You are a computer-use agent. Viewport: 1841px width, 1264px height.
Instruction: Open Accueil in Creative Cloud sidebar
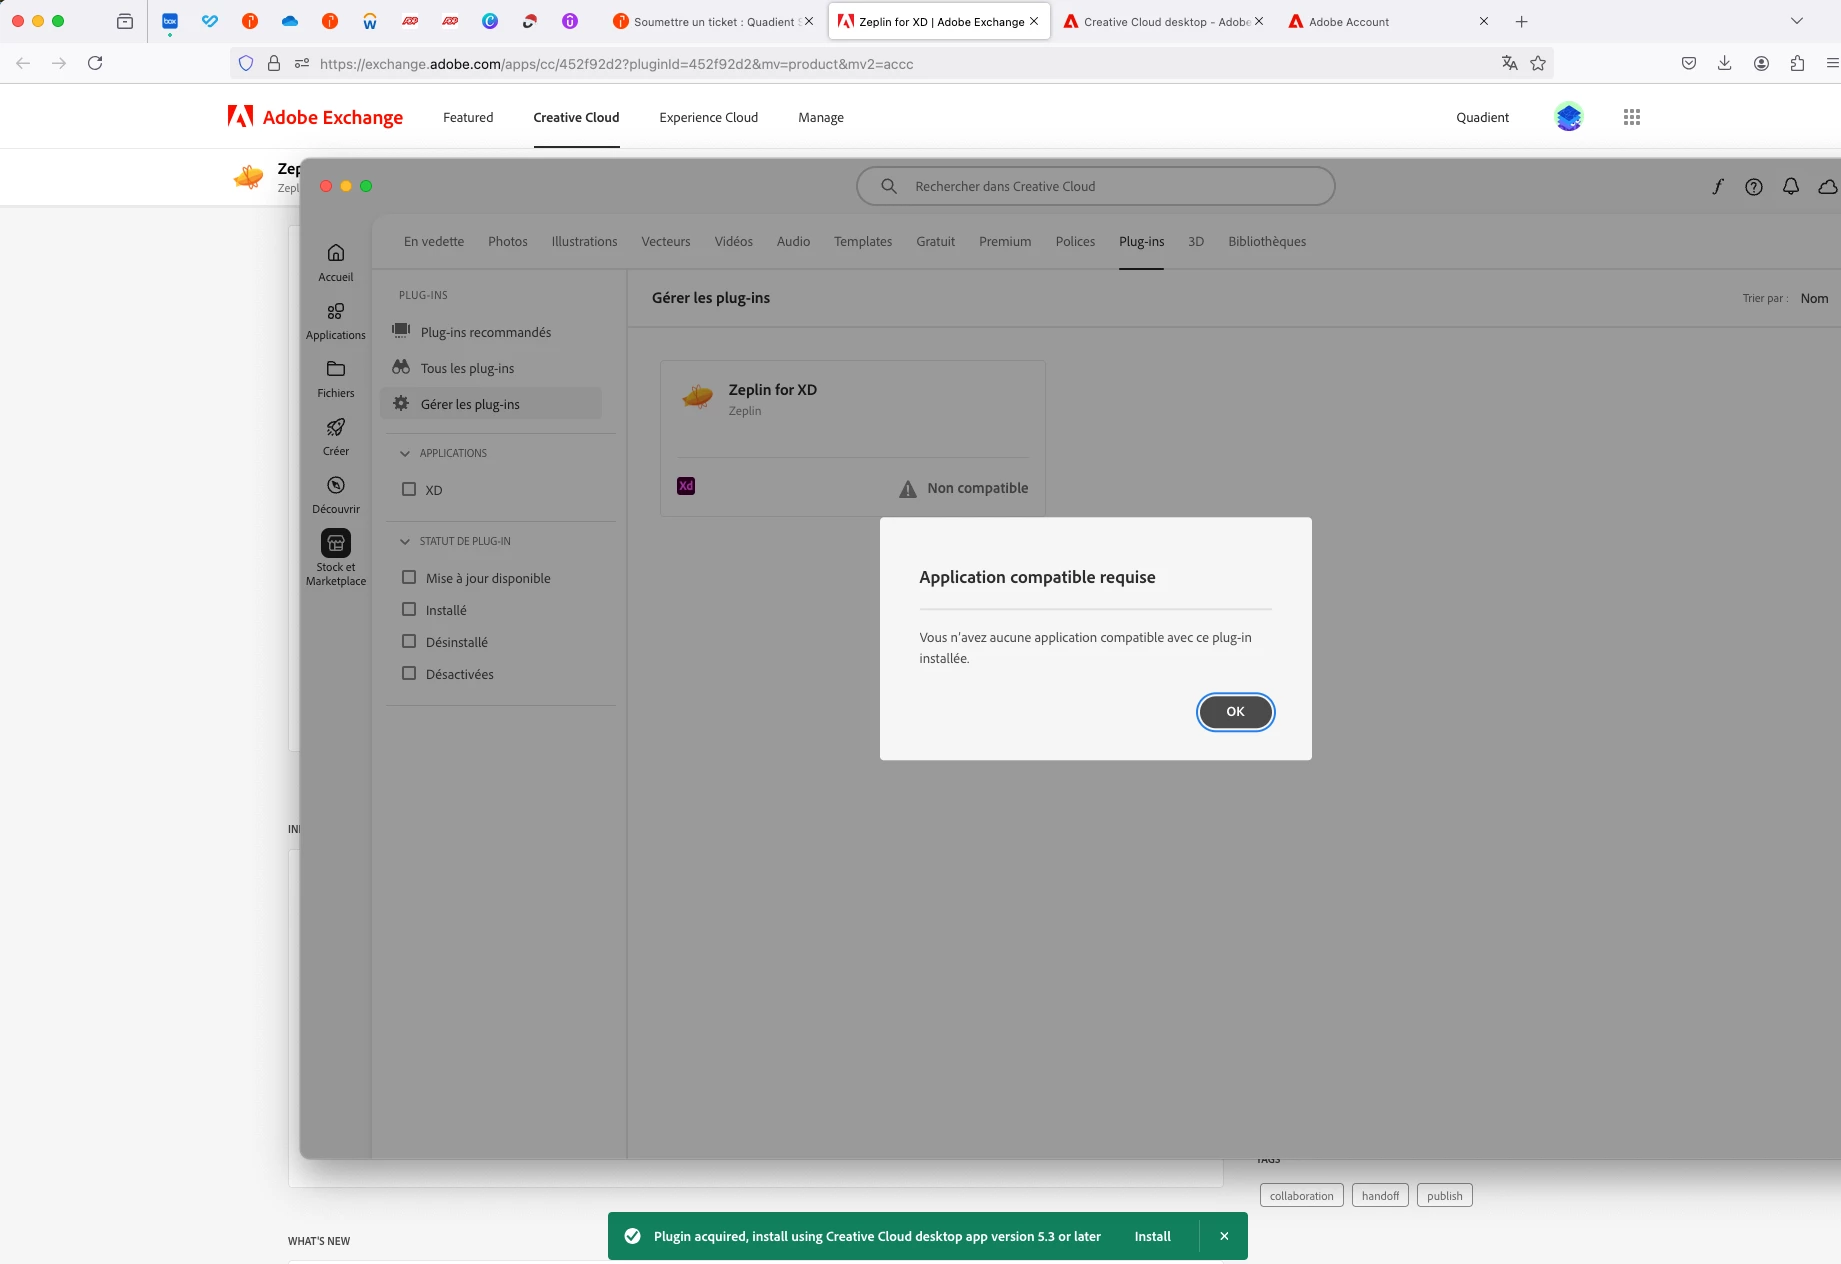point(336,262)
